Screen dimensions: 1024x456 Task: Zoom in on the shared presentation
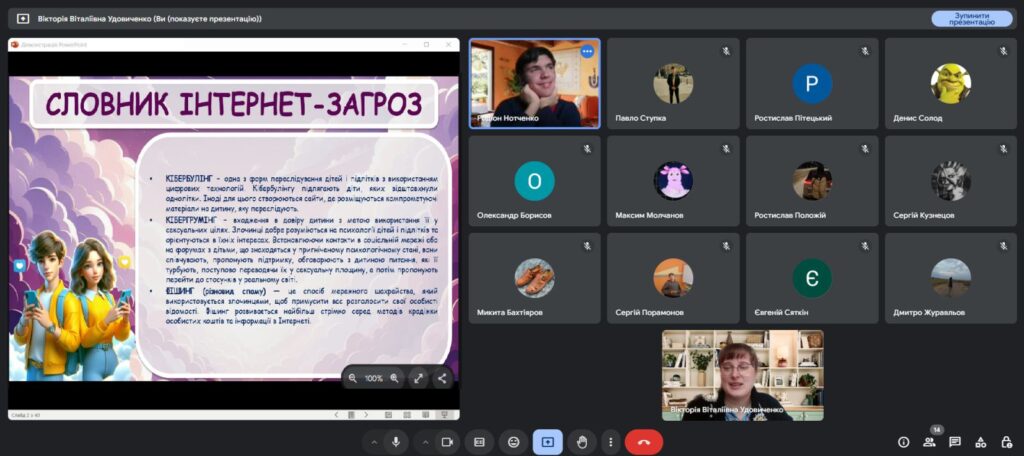coord(394,379)
